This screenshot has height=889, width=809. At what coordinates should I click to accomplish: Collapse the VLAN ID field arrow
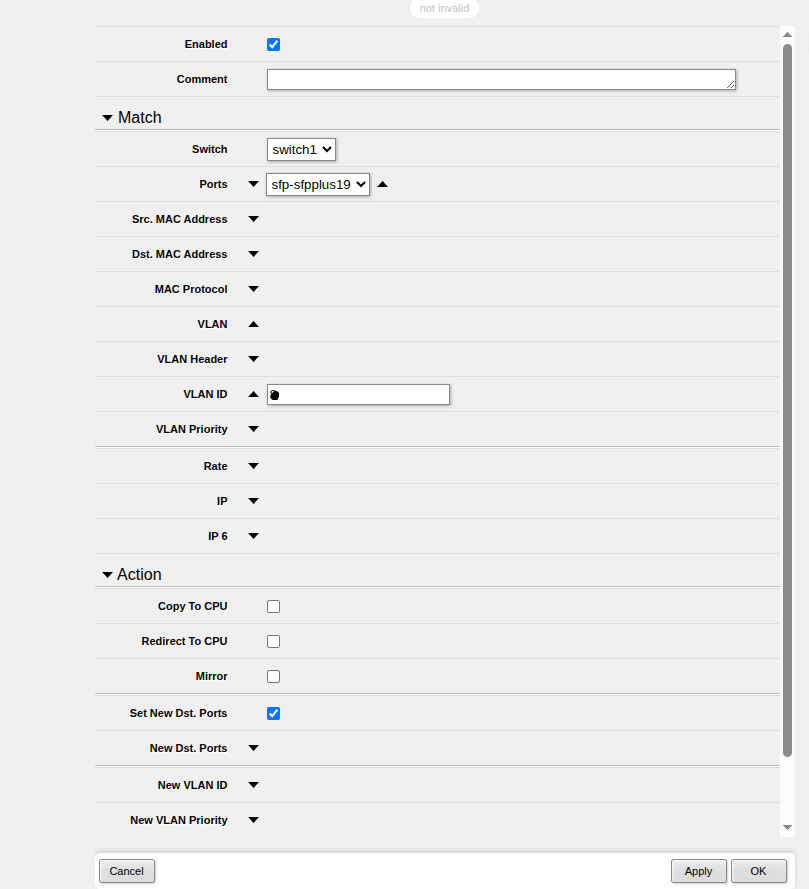coord(253,394)
